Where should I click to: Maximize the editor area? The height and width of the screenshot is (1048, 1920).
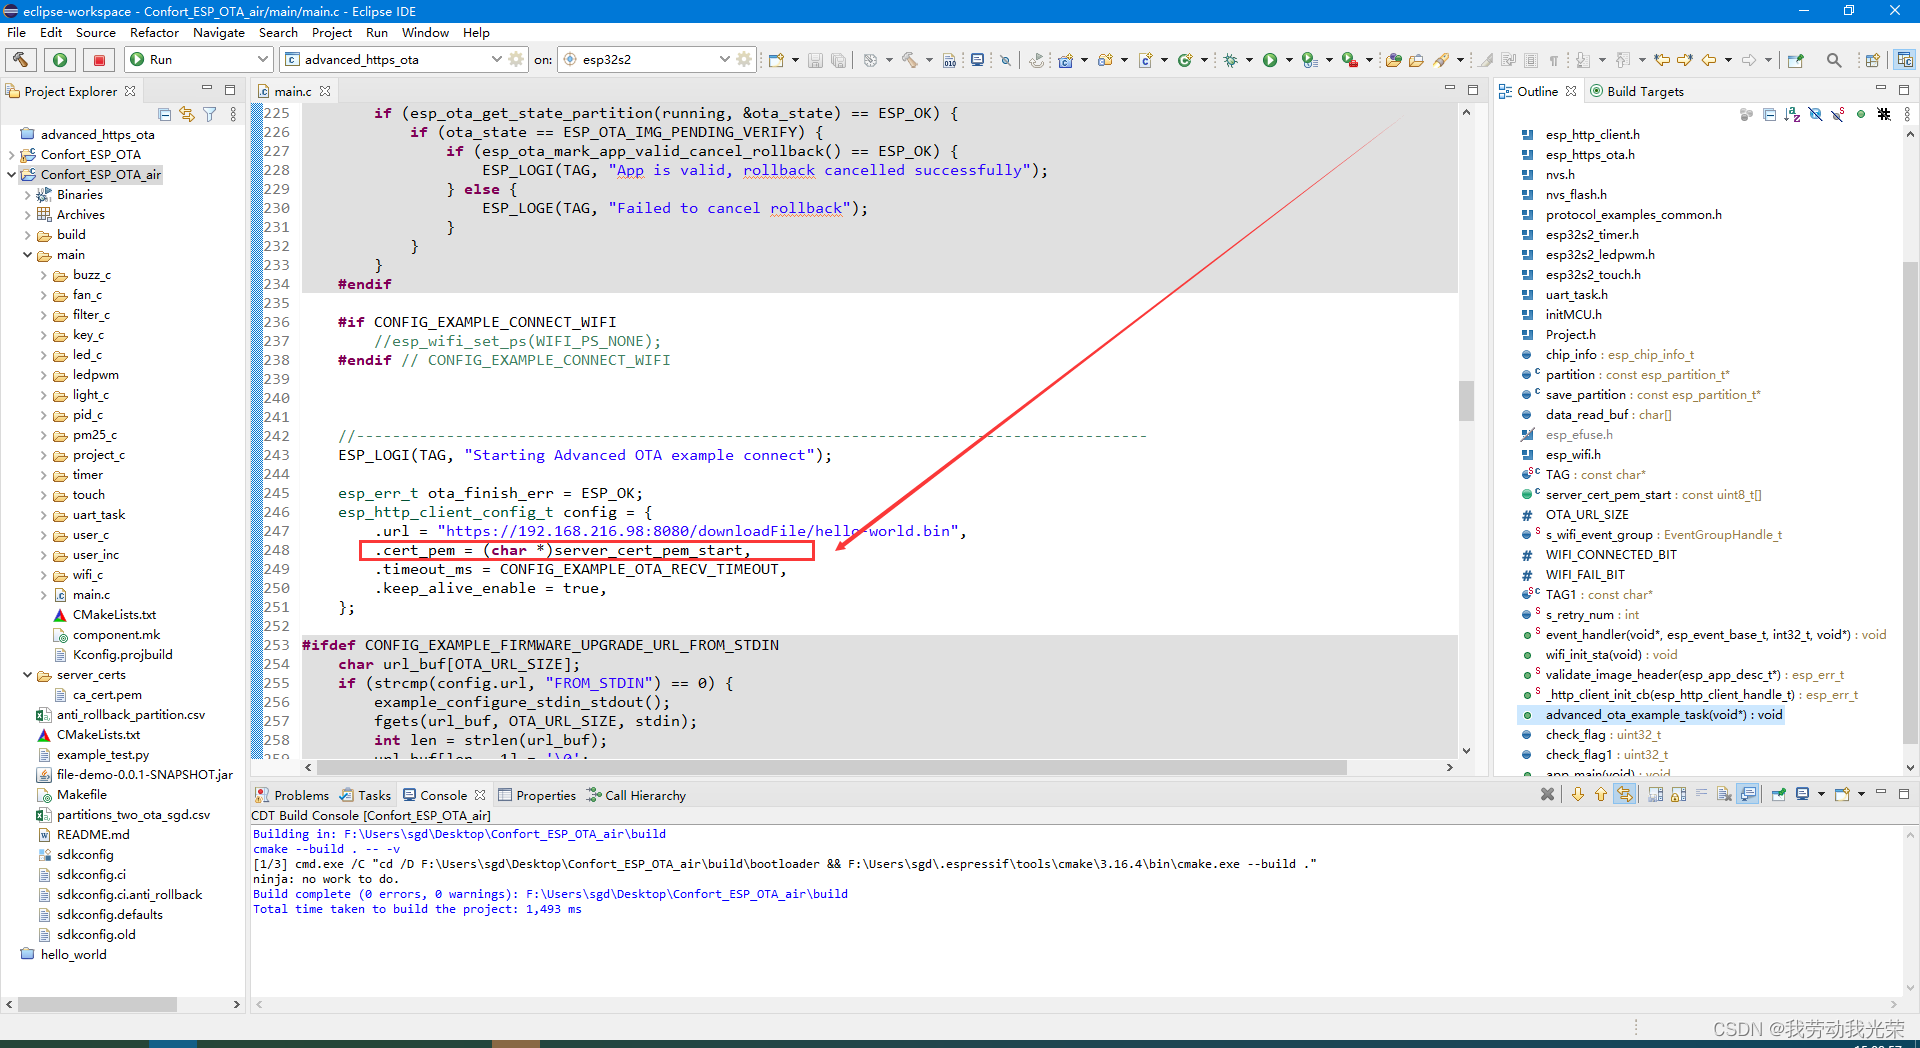(x=1473, y=90)
